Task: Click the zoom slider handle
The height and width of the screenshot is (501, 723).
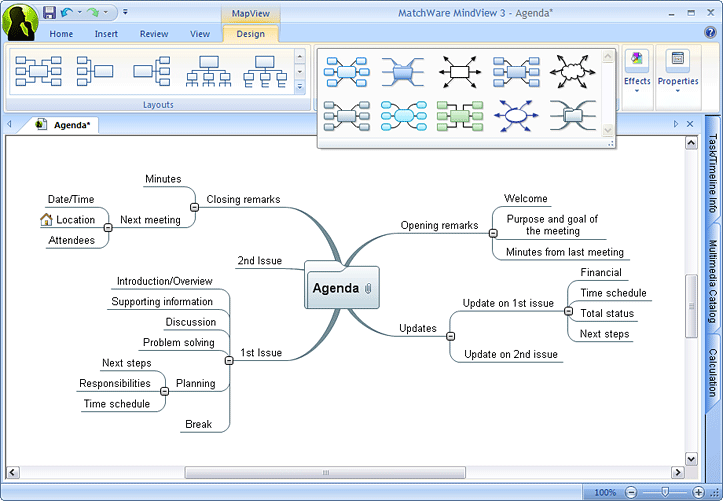Action: point(665,492)
